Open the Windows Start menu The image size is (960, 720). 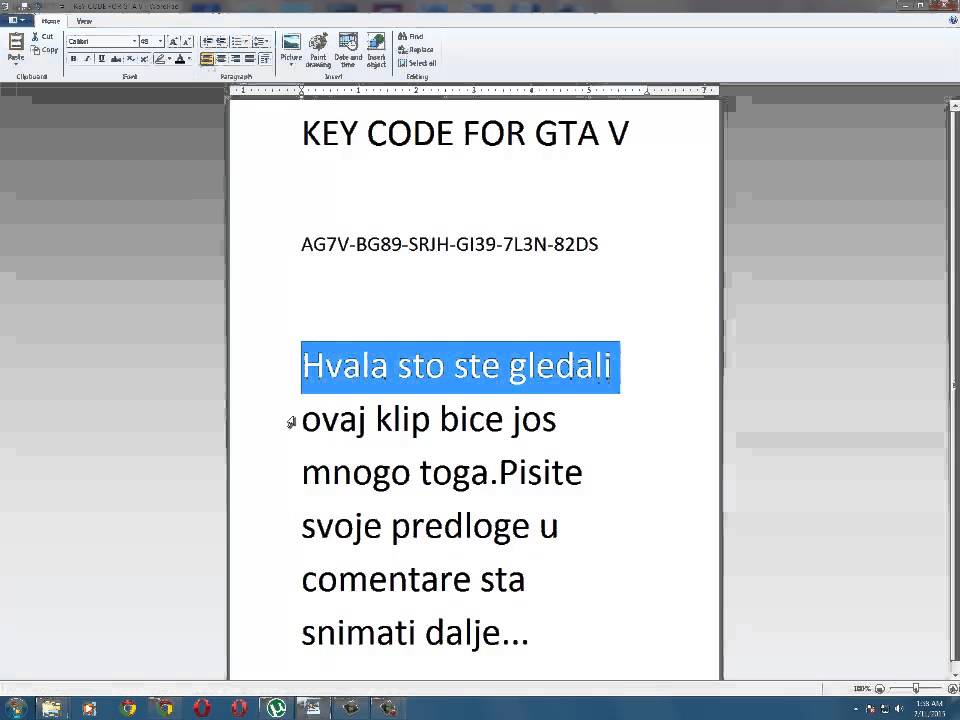[x=16, y=708]
